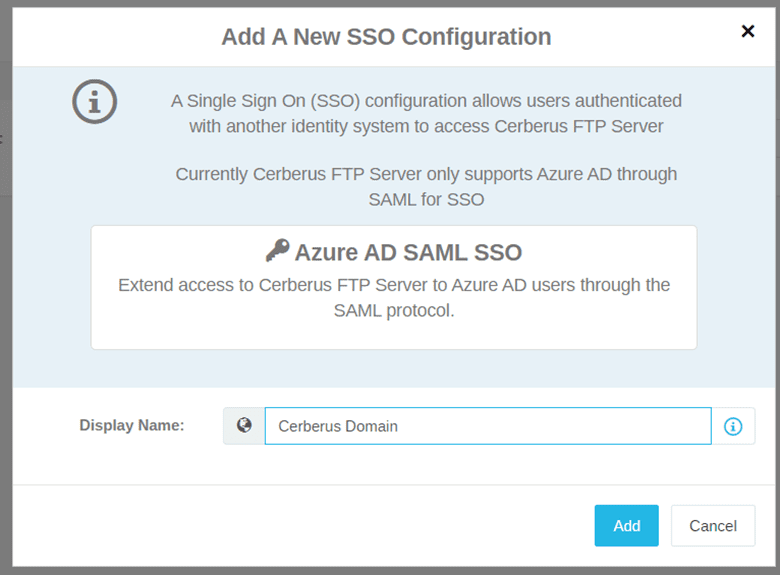Click the Single Sign On description paragraph

point(426,113)
